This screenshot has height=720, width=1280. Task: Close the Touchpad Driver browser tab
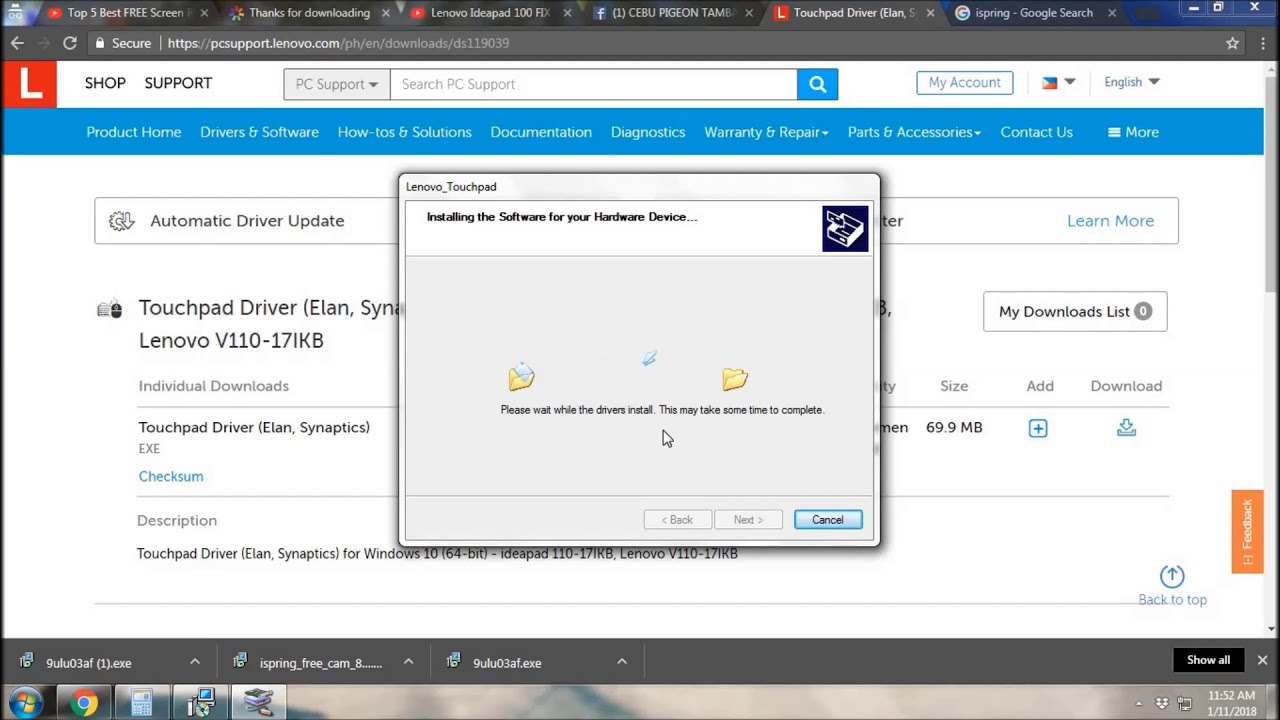[x=932, y=13]
